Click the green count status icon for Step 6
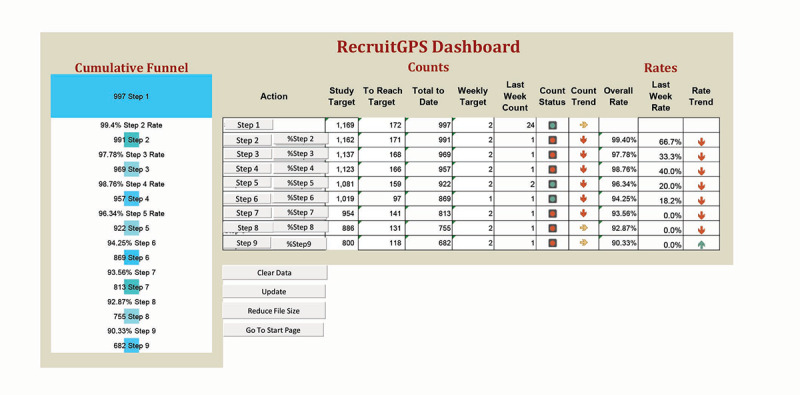This screenshot has width=800, height=395. click(553, 199)
